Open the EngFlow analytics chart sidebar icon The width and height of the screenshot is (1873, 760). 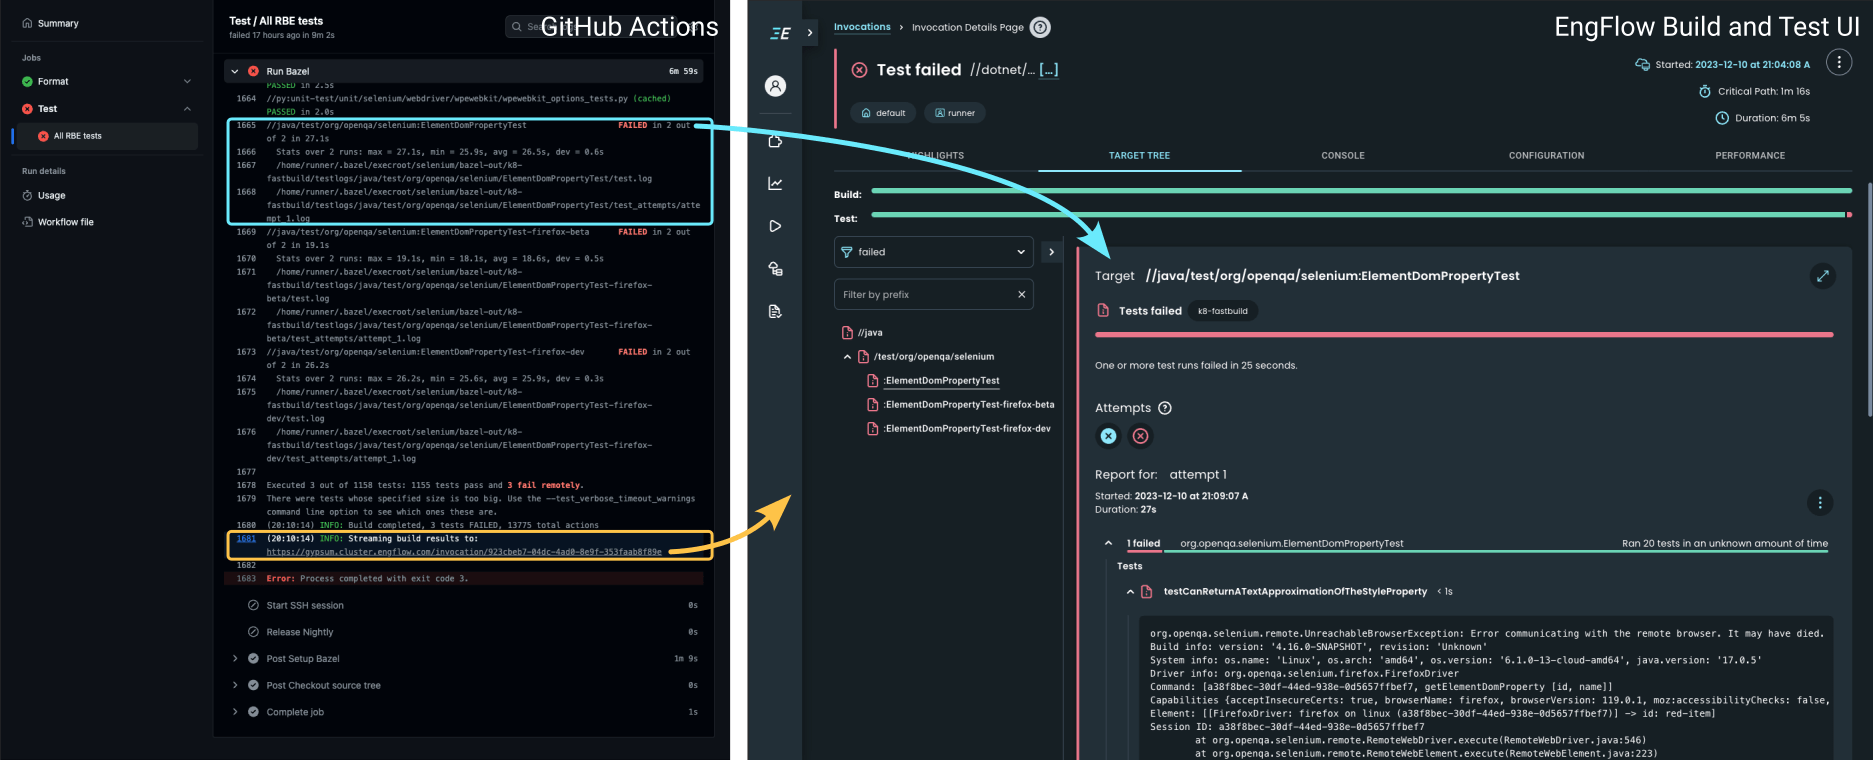(x=775, y=183)
